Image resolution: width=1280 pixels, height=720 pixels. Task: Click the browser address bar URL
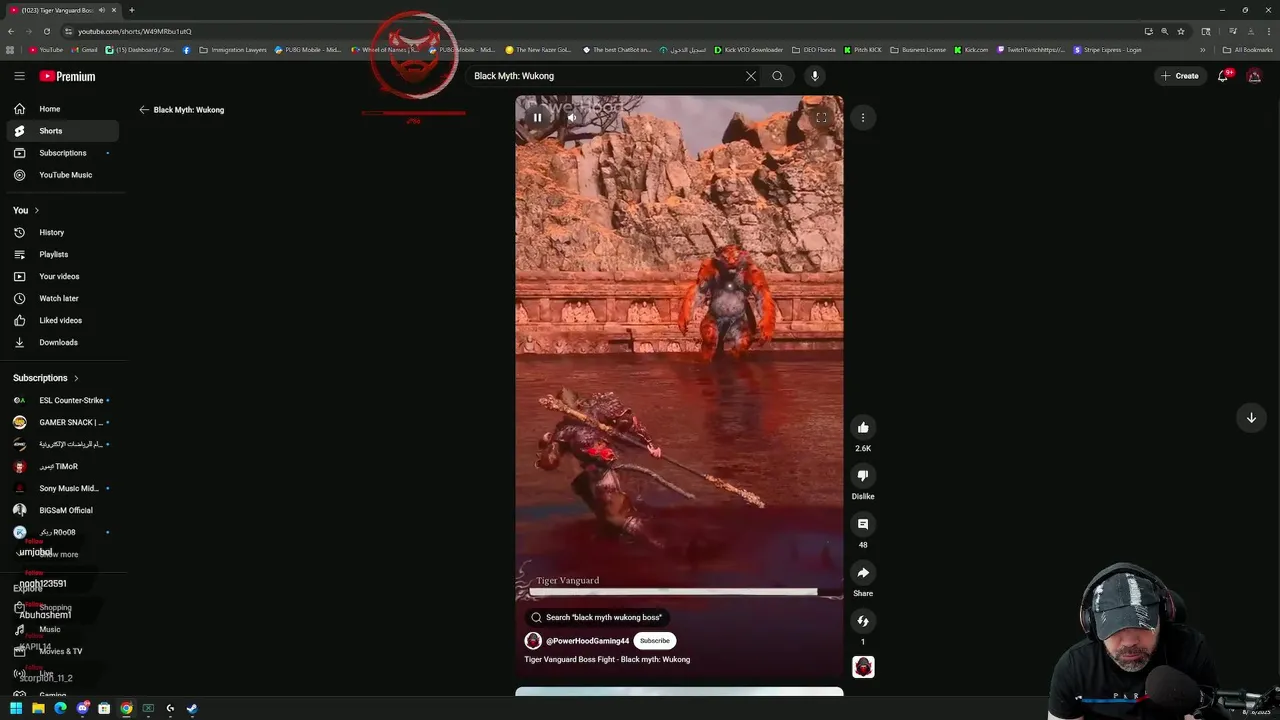click(134, 31)
